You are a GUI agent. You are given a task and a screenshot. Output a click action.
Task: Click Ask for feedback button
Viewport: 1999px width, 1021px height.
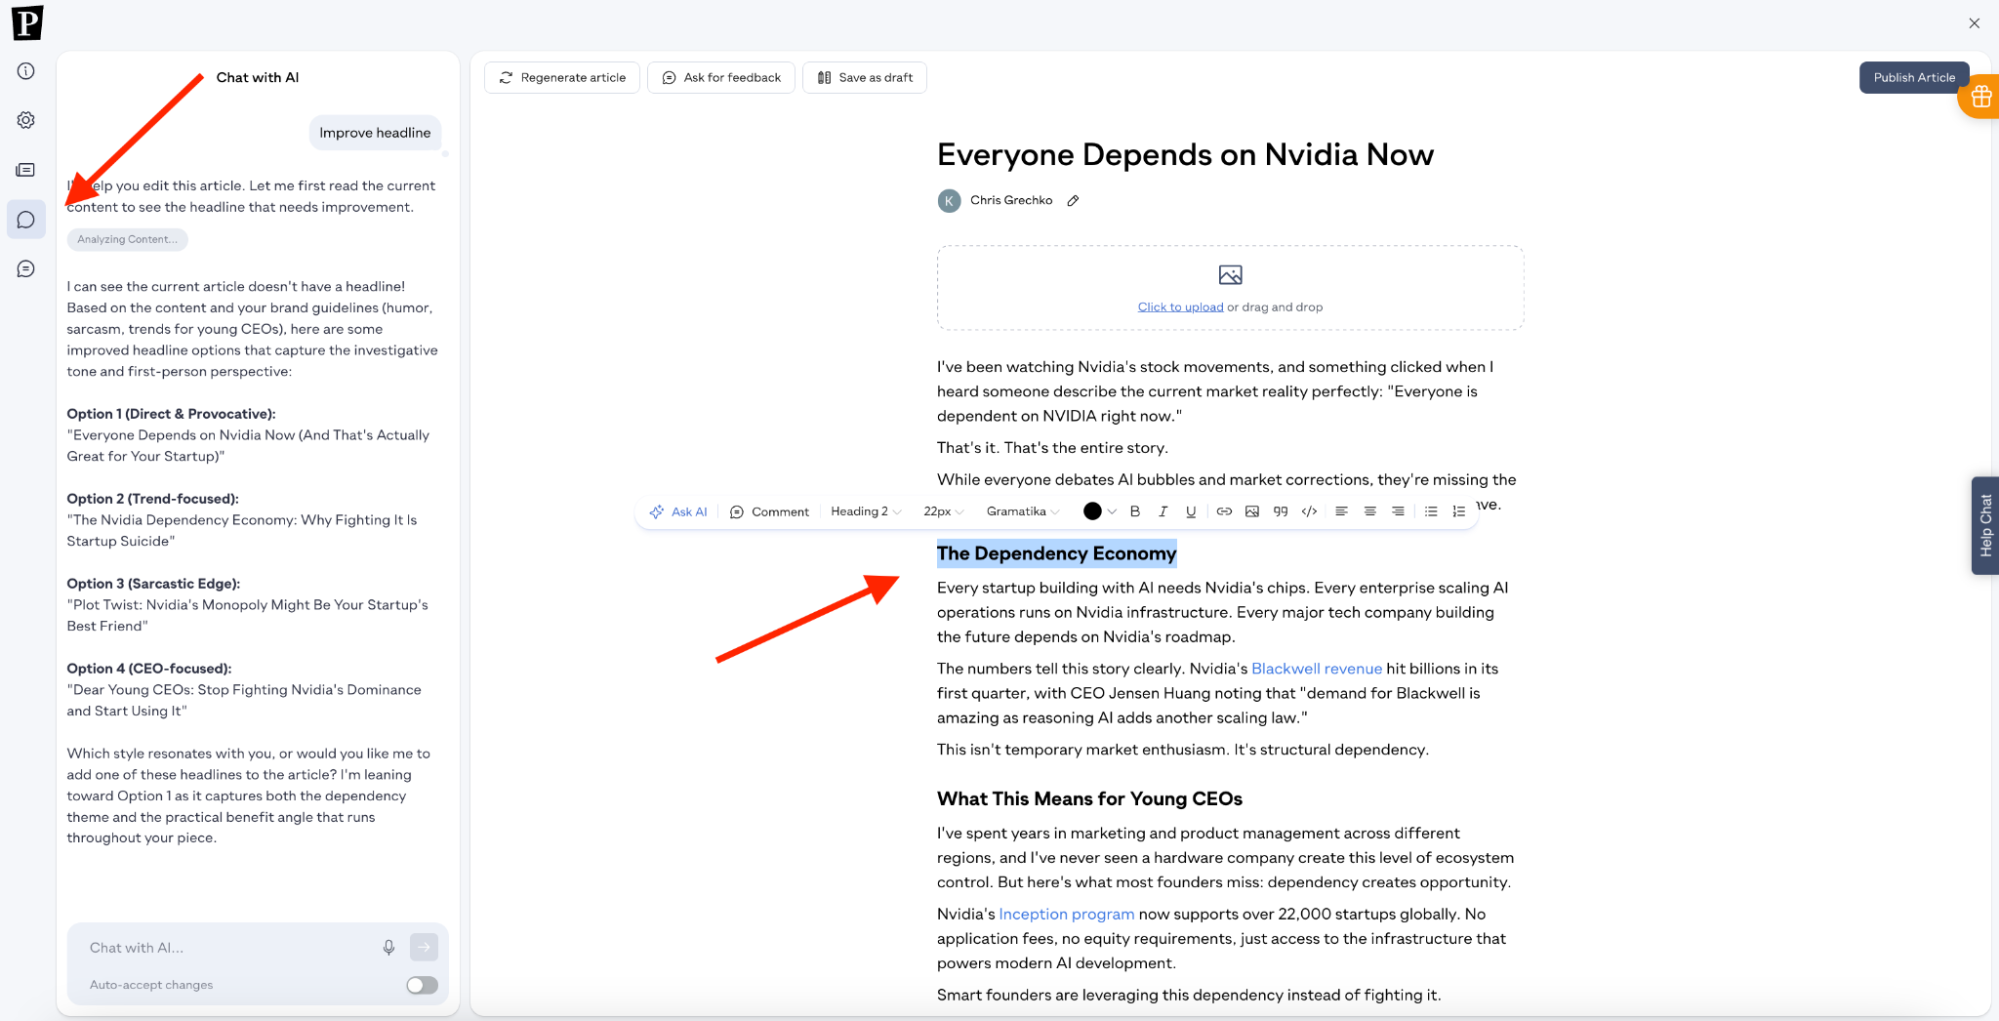pos(721,77)
